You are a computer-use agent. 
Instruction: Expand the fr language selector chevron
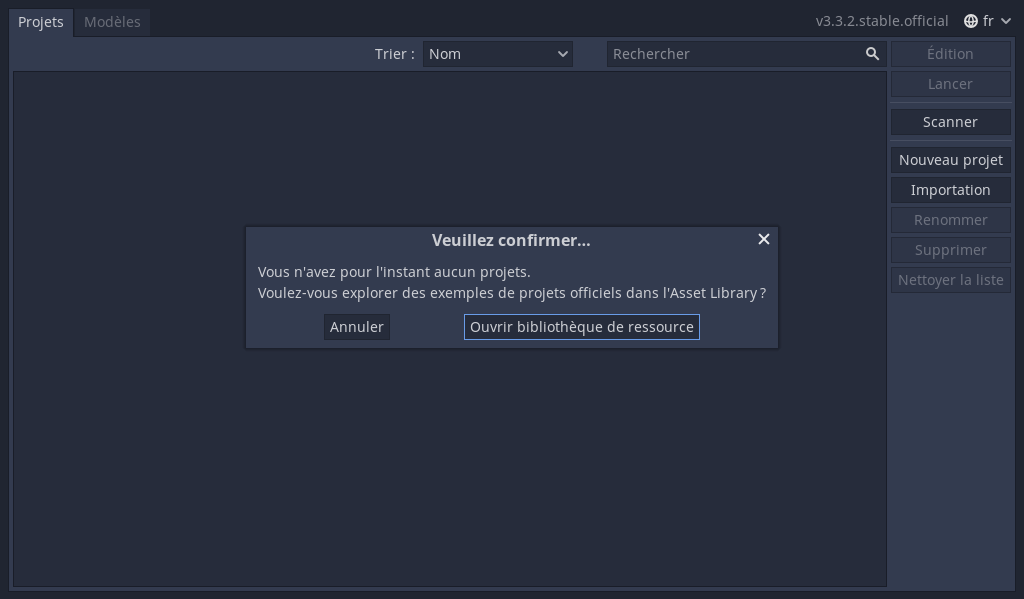point(1006,21)
